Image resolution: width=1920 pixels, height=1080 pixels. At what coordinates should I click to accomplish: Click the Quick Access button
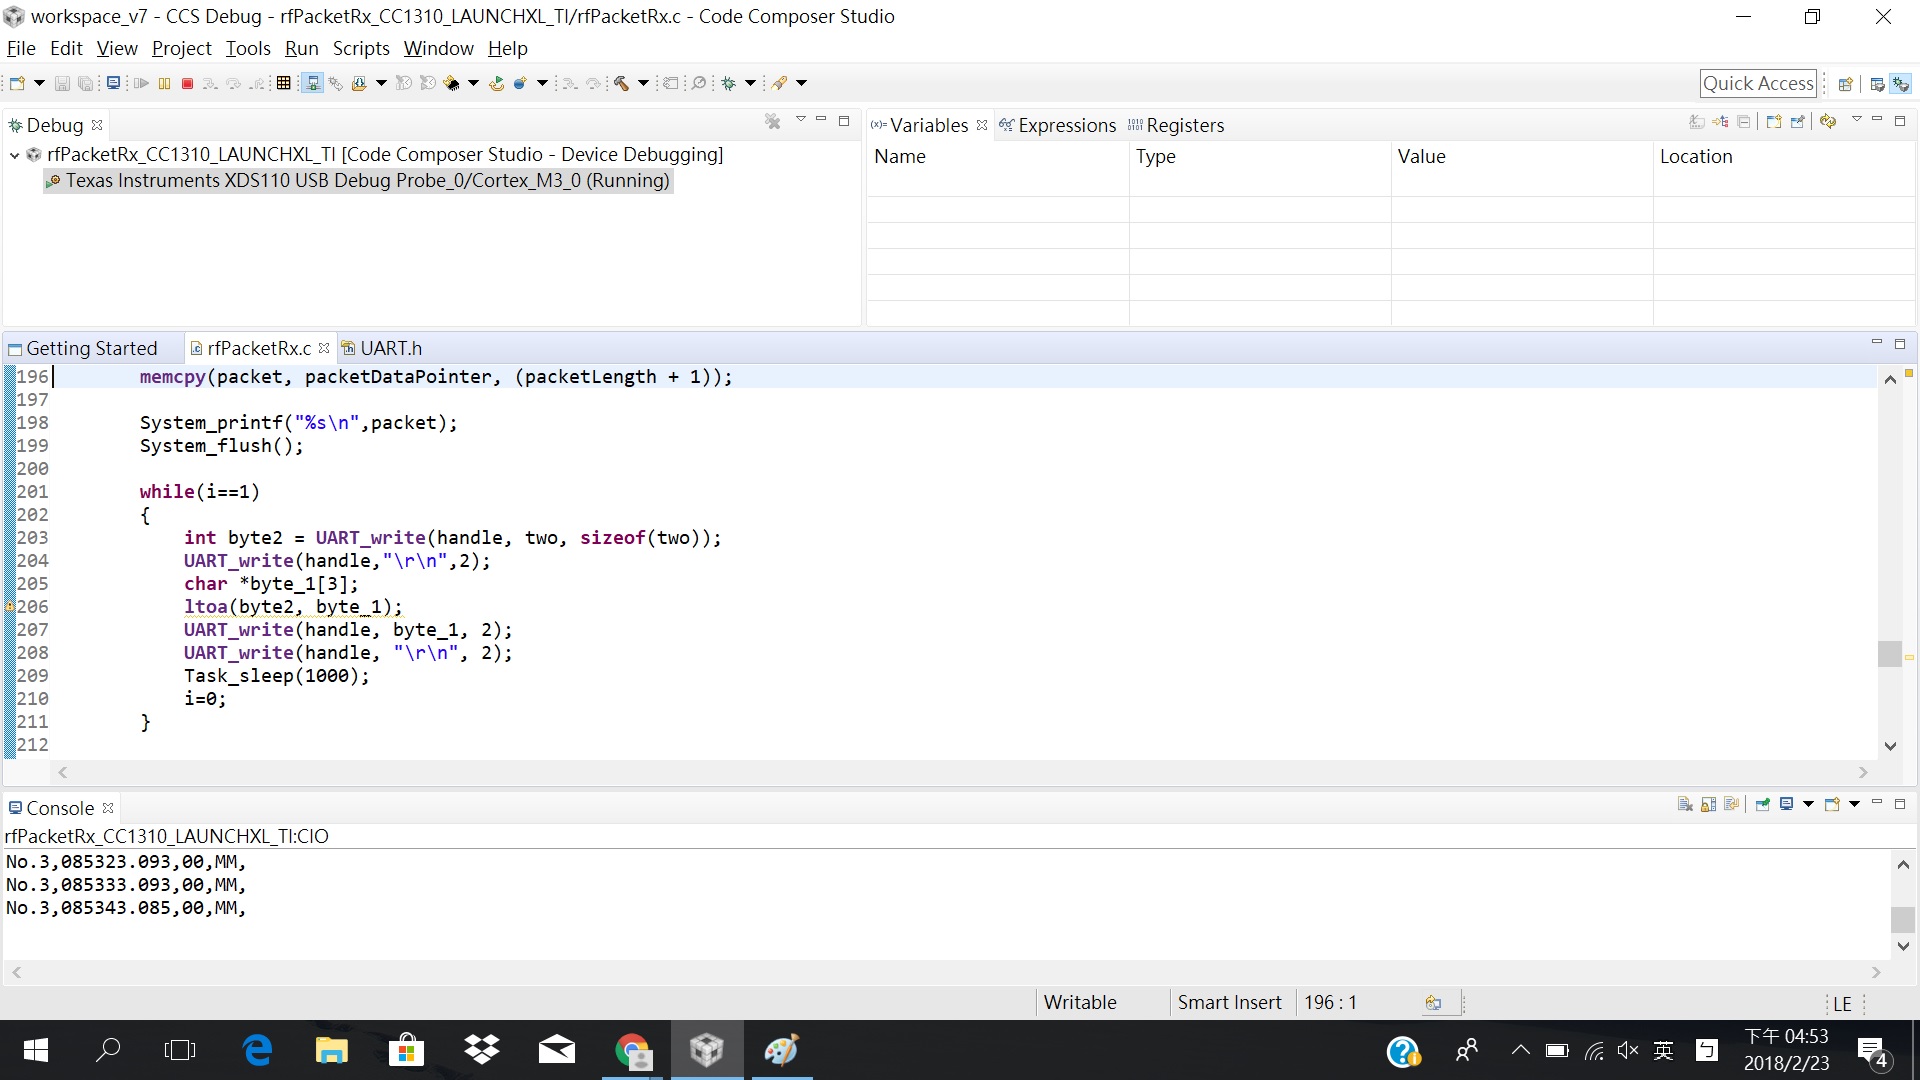[x=1760, y=83]
